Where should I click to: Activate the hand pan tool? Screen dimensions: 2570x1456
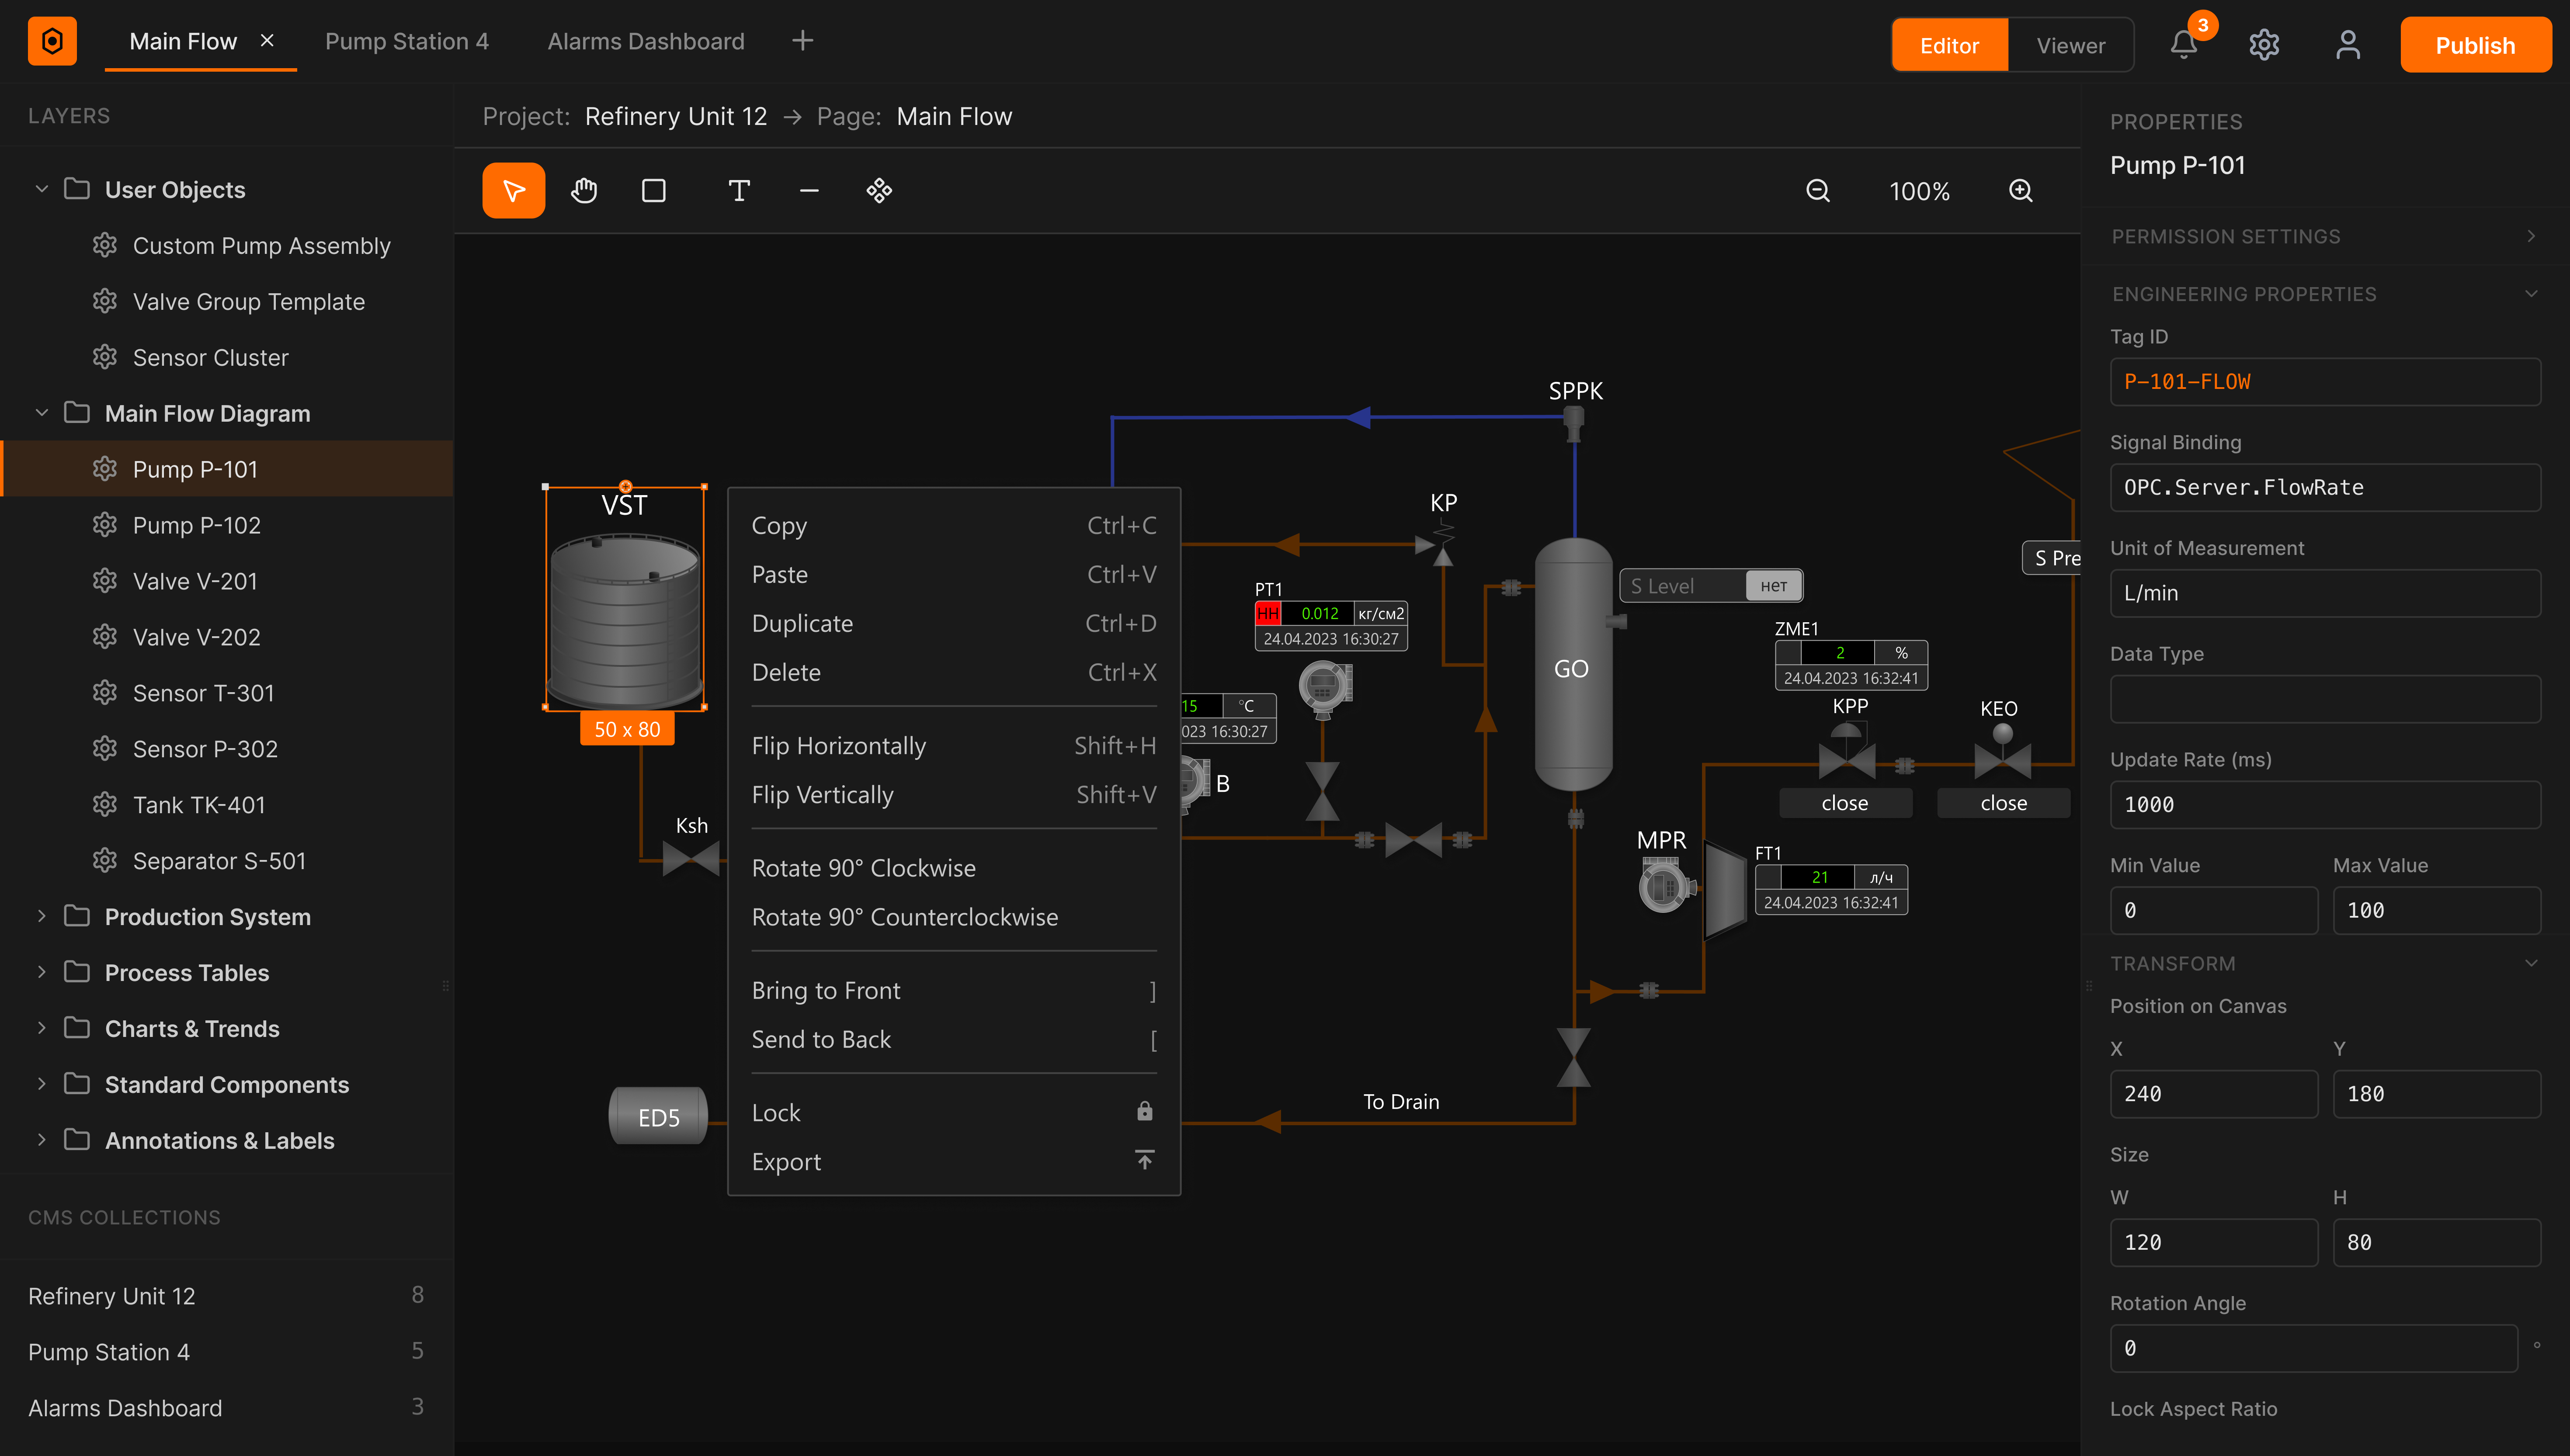pos(584,190)
